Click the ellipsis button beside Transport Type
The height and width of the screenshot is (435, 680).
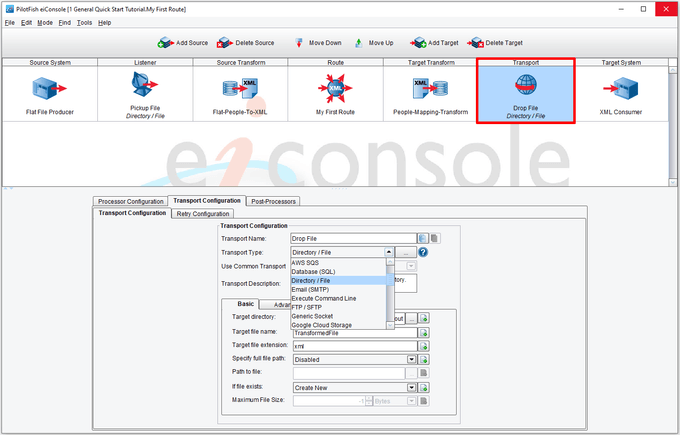click(x=405, y=252)
